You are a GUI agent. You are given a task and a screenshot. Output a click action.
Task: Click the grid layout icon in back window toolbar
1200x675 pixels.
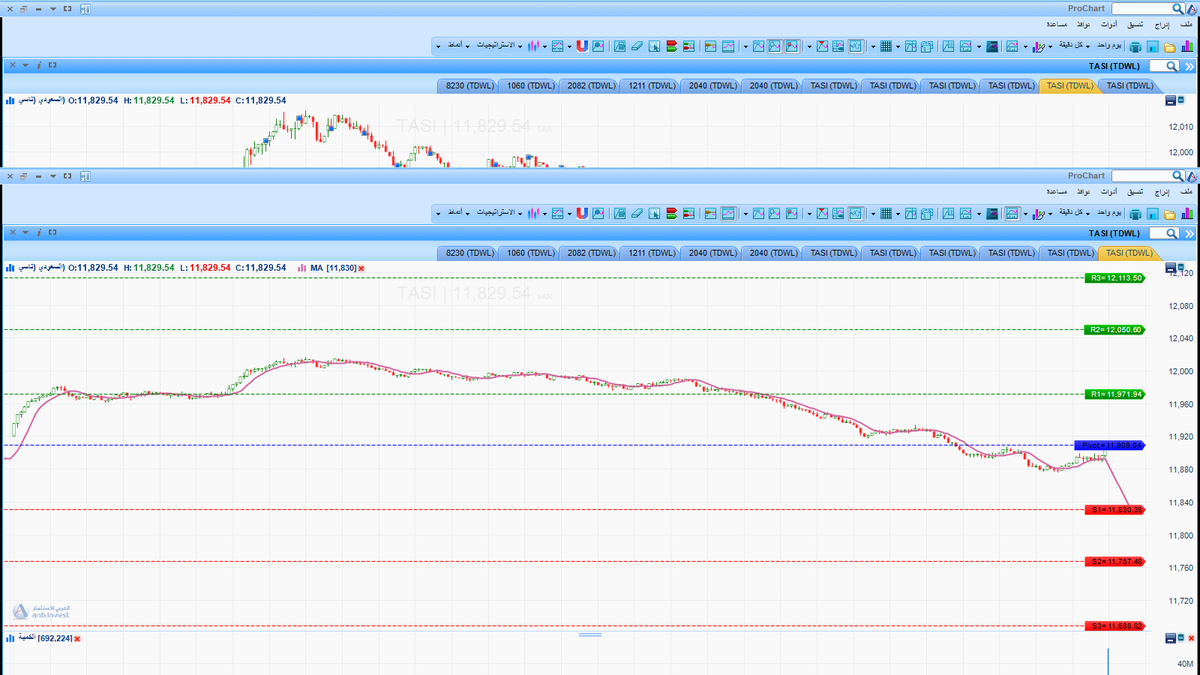pos(886,46)
